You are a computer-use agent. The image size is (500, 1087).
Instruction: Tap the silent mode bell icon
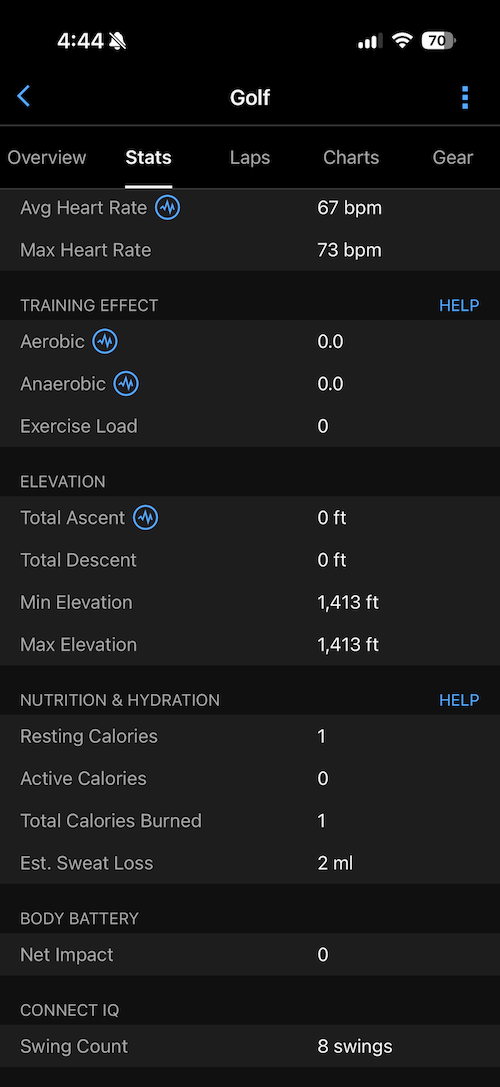118,42
